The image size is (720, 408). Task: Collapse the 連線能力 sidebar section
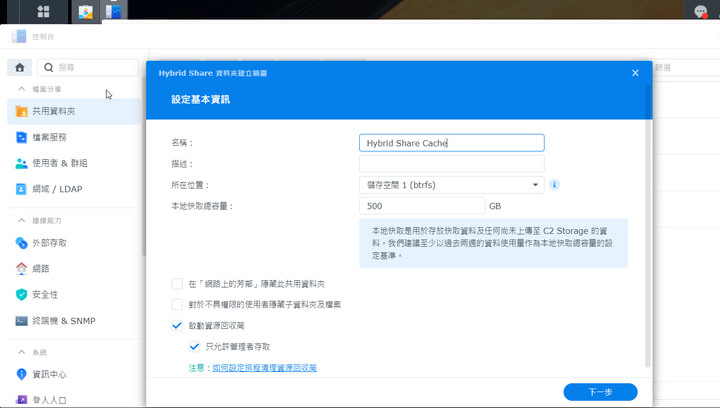tap(21, 221)
